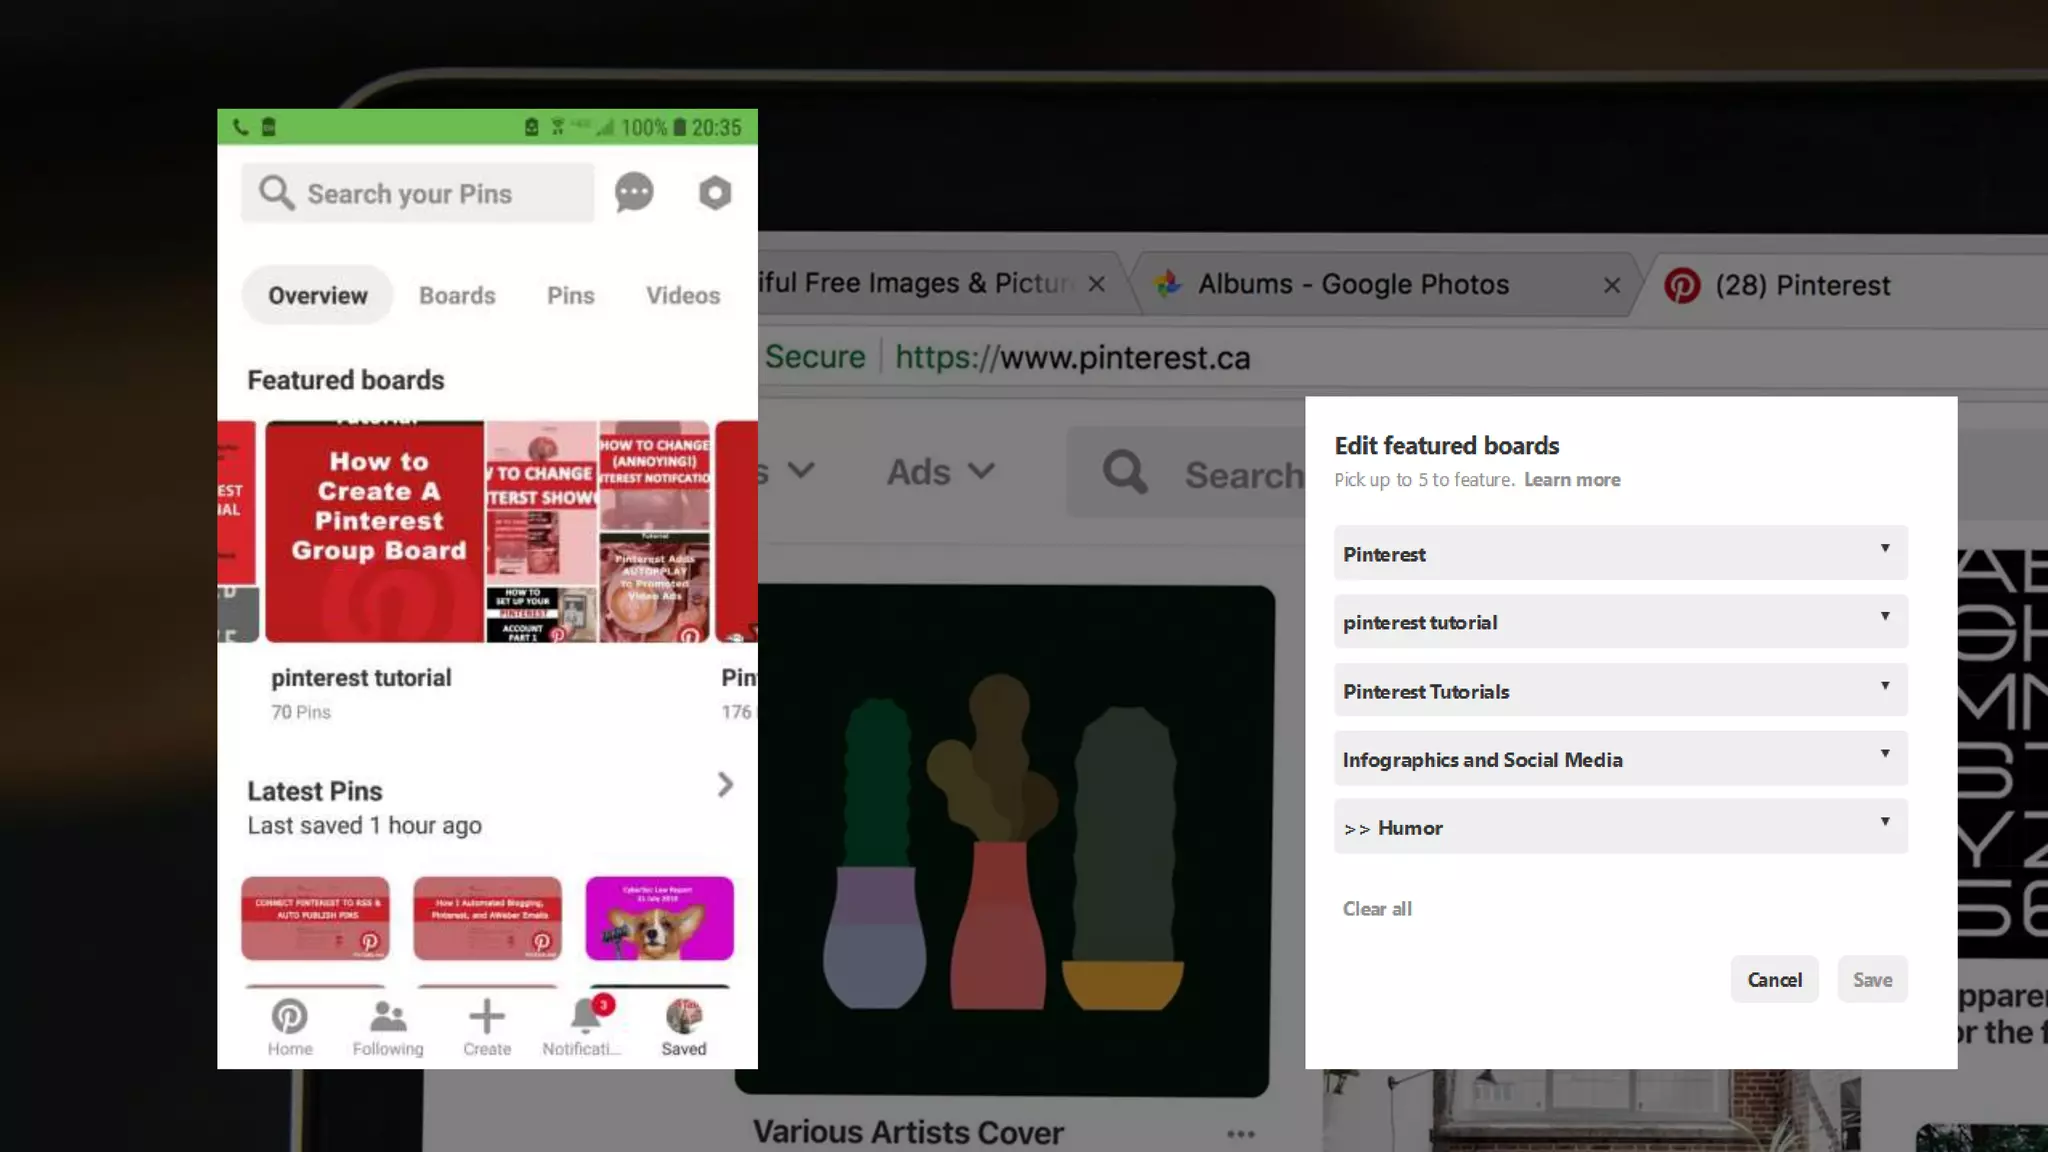Tap the Create plus icon

click(x=487, y=1017)
